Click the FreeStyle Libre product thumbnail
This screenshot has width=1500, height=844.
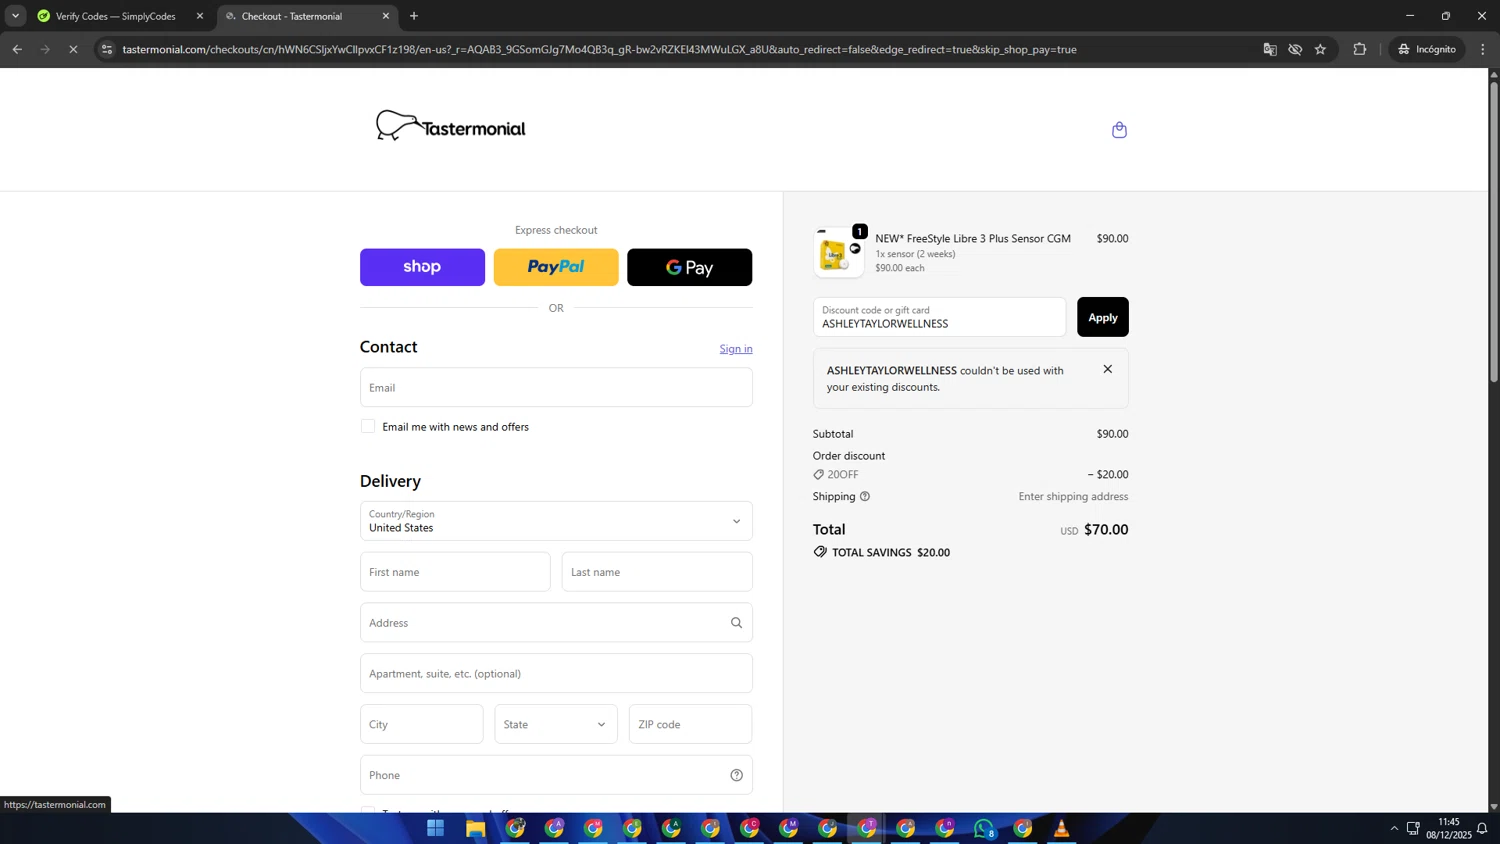(838, 253)
